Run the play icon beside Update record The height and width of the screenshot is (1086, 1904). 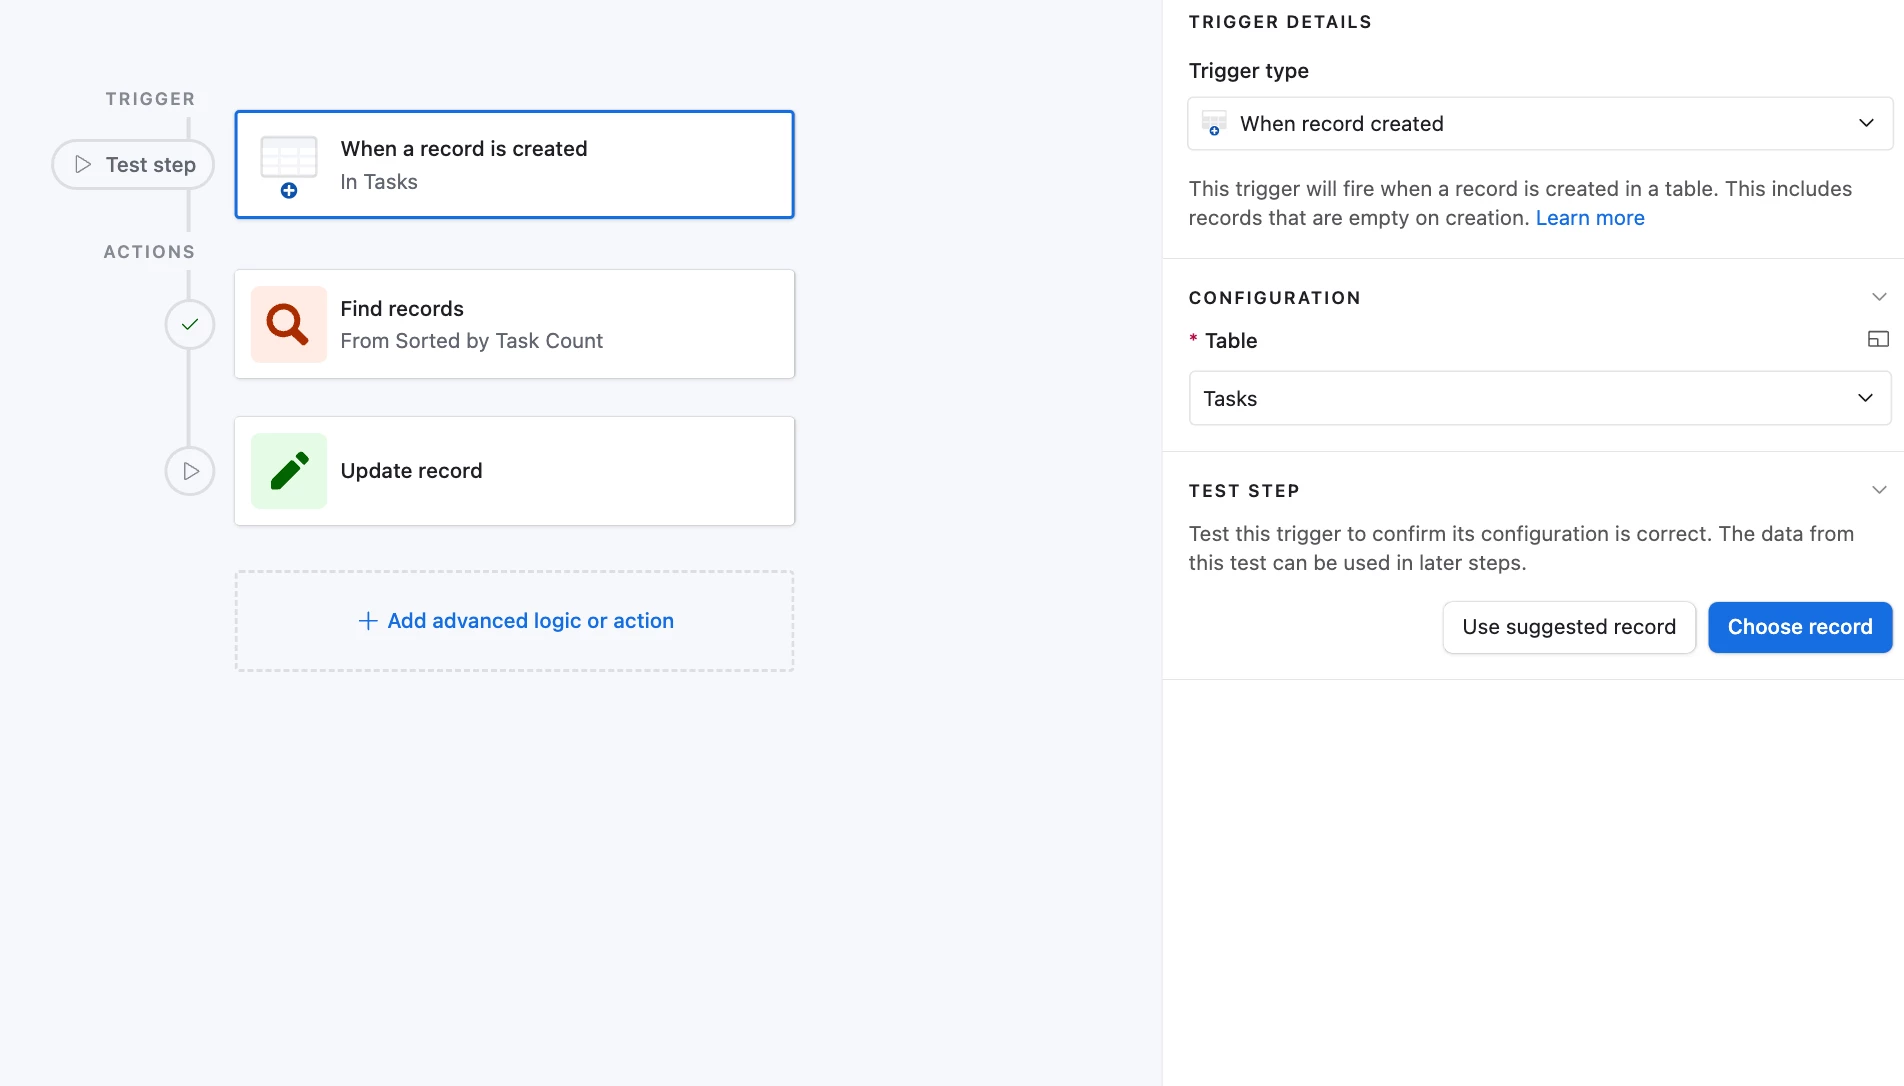coord(190,471)
